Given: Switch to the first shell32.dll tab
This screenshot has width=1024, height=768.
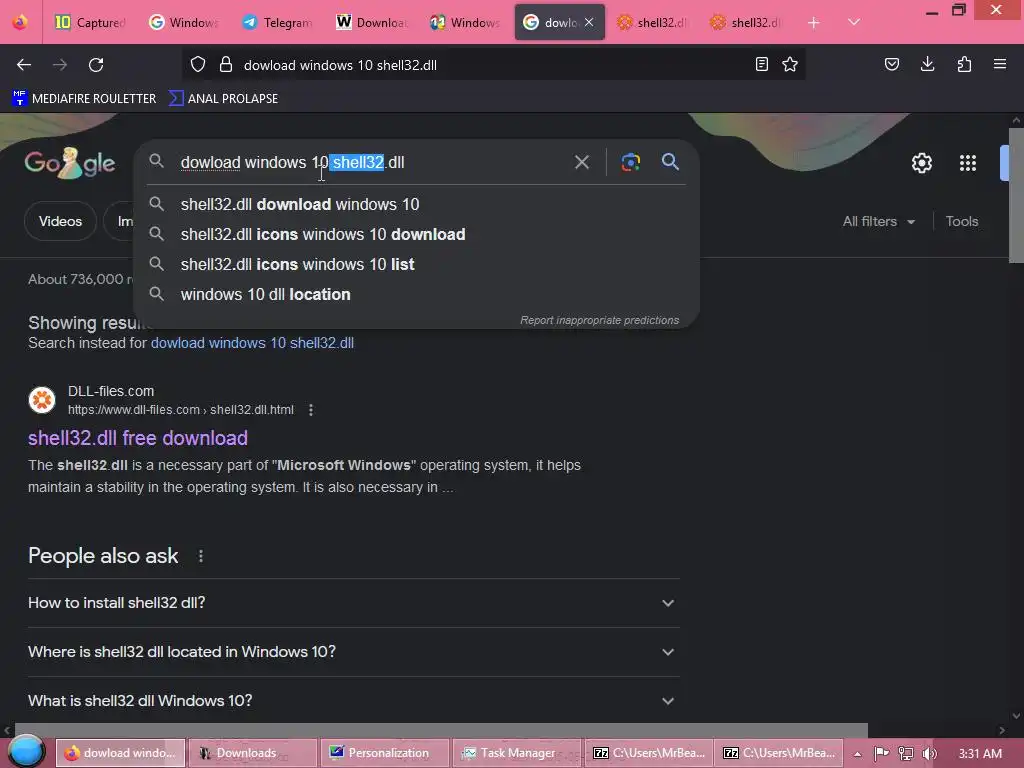Looking at the screenshot, I should tap(652, 22).
